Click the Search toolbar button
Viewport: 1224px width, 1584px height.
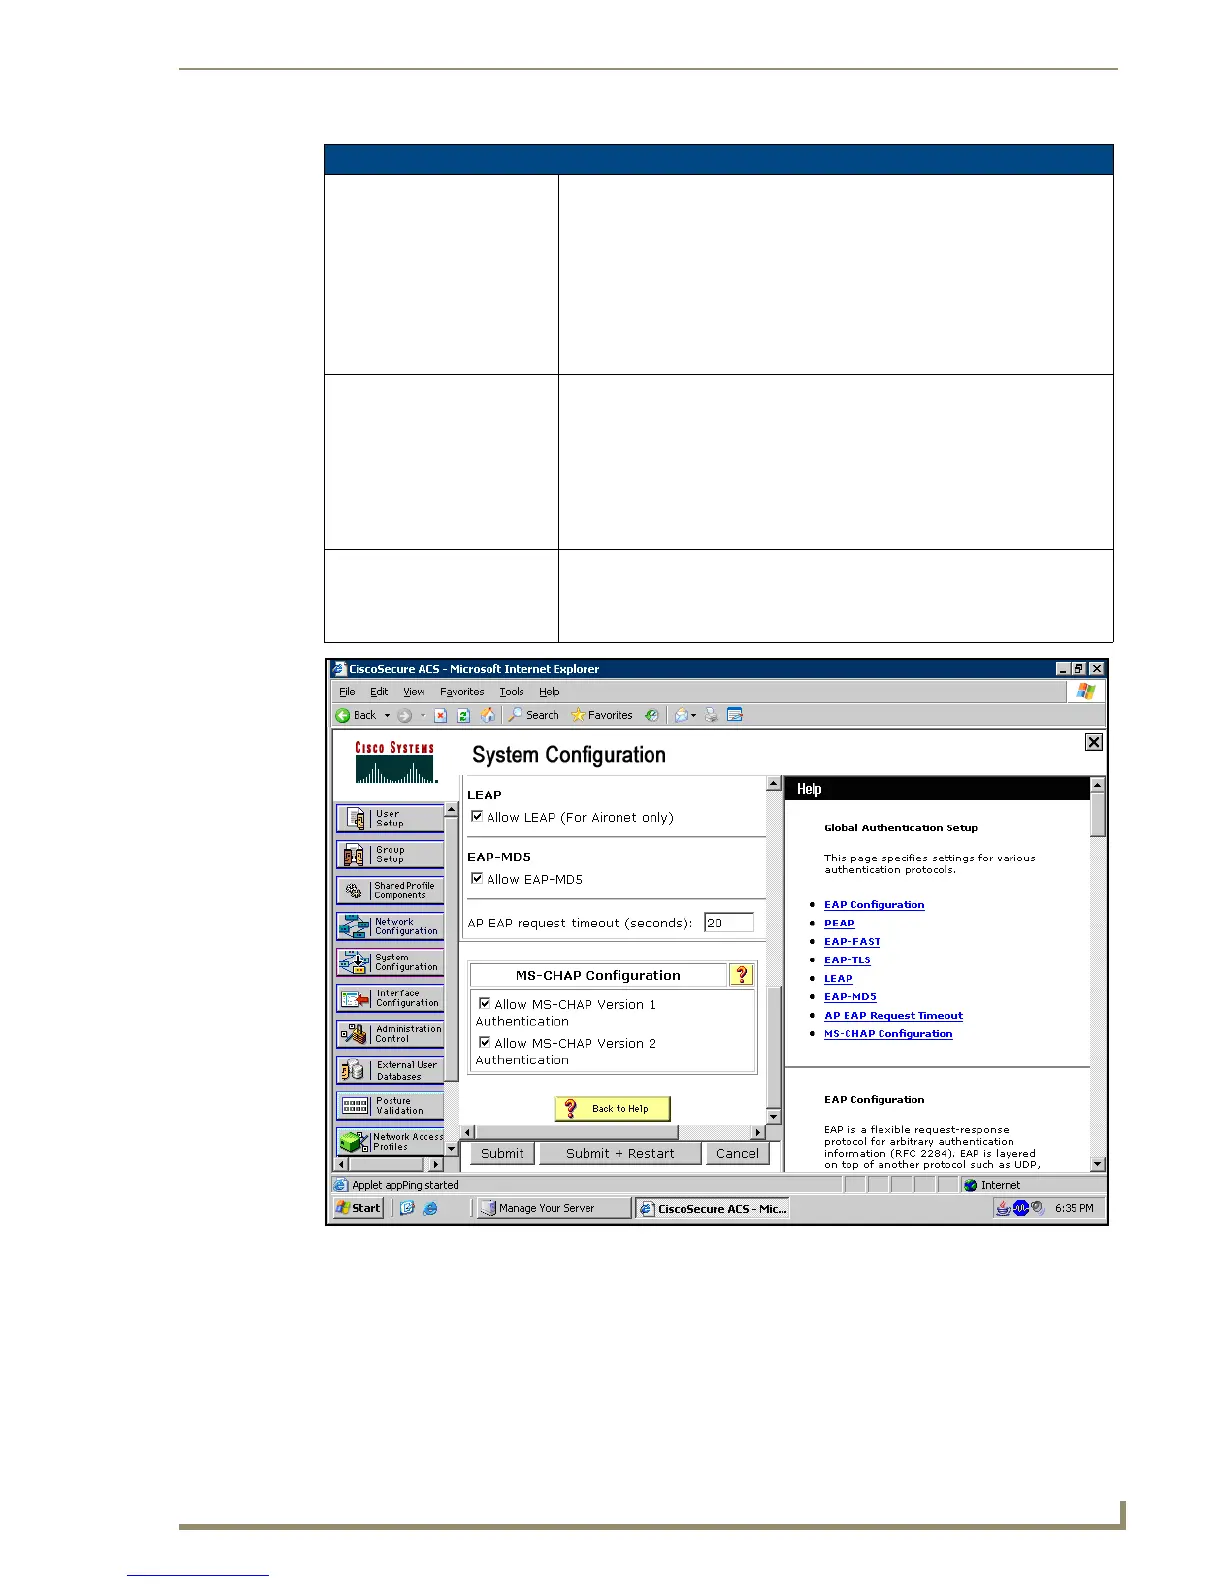tap(533, 715)
